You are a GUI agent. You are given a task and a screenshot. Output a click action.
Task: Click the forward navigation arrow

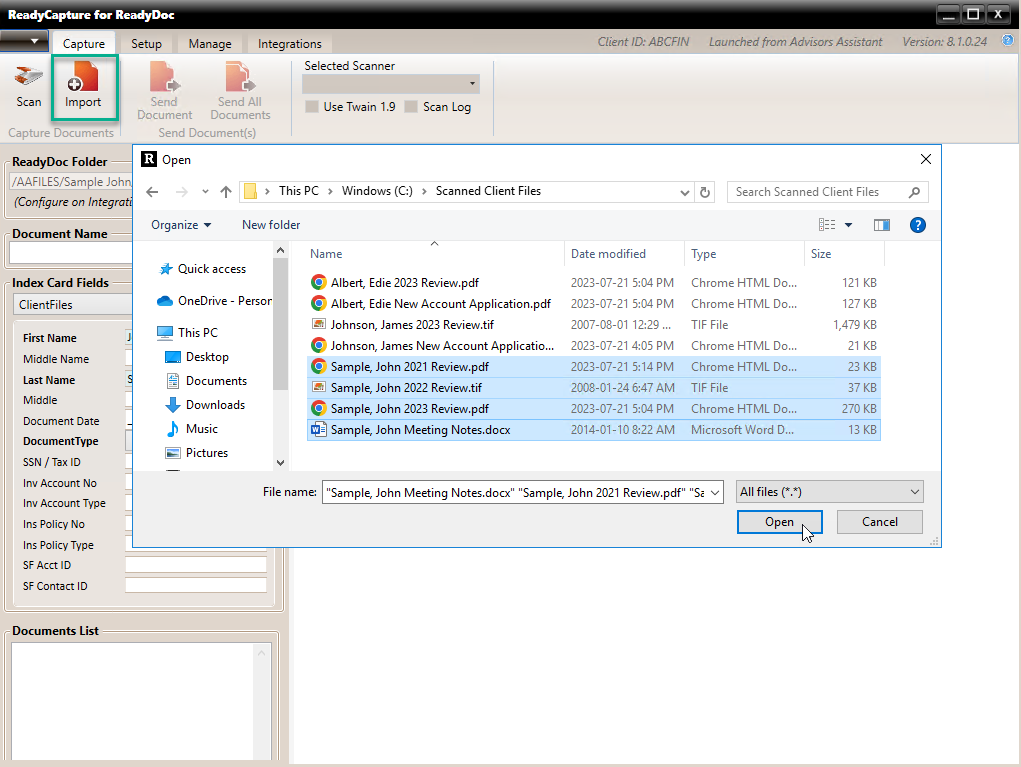[182, 191]
